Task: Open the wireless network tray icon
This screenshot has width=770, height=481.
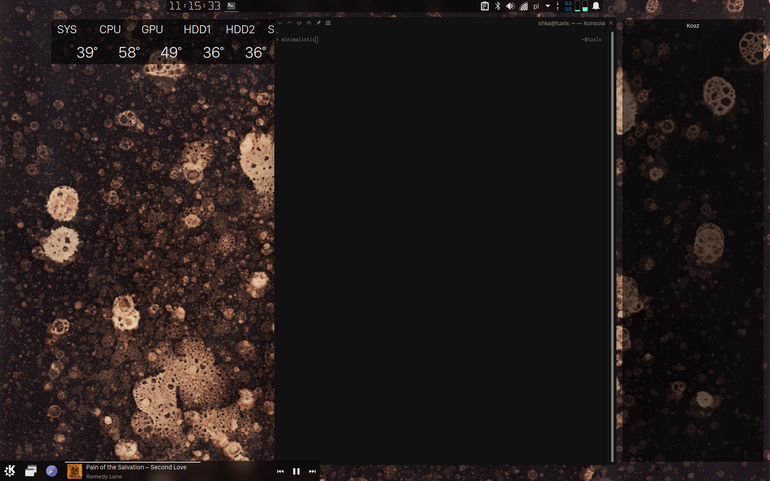Action: point(523,6)
